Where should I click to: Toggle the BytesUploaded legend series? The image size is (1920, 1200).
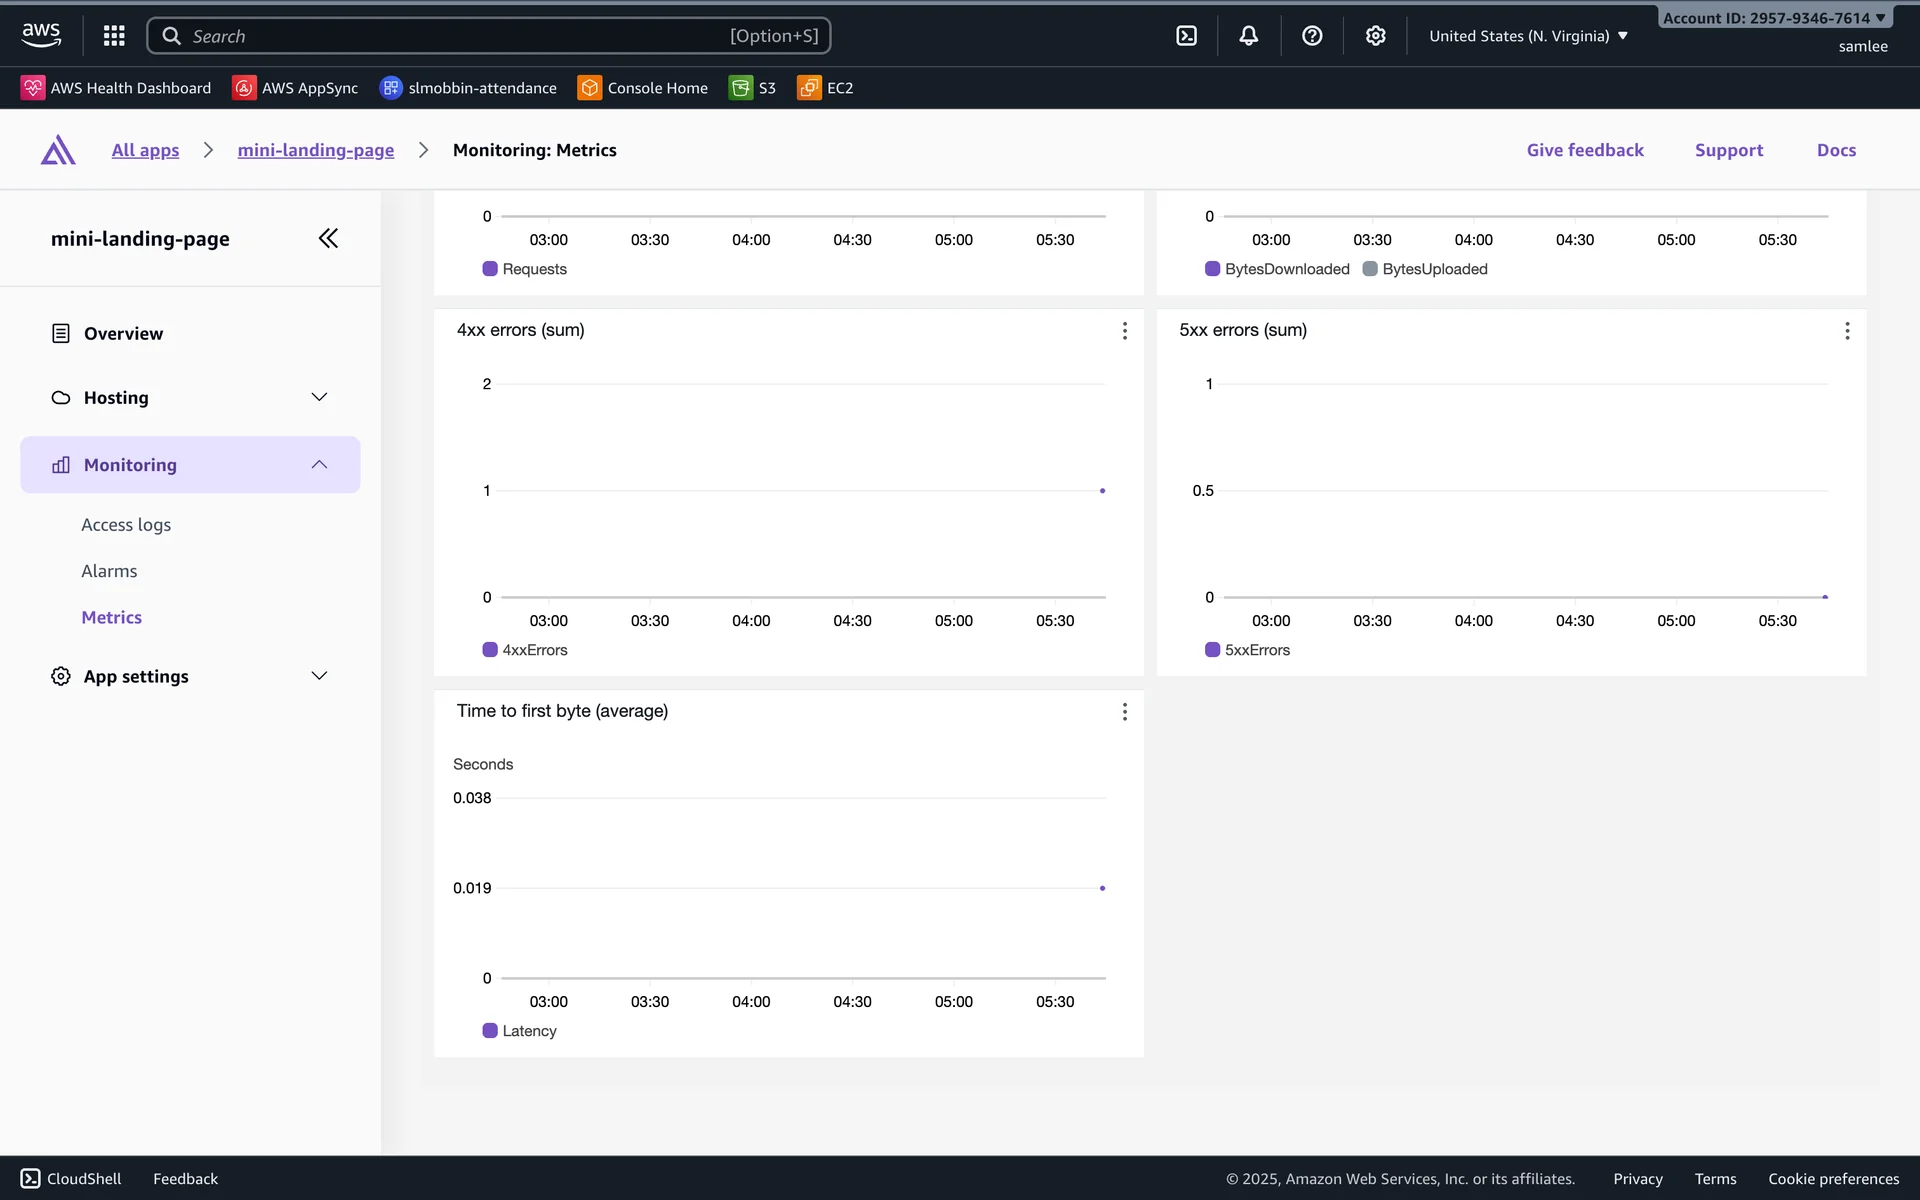1425,269
